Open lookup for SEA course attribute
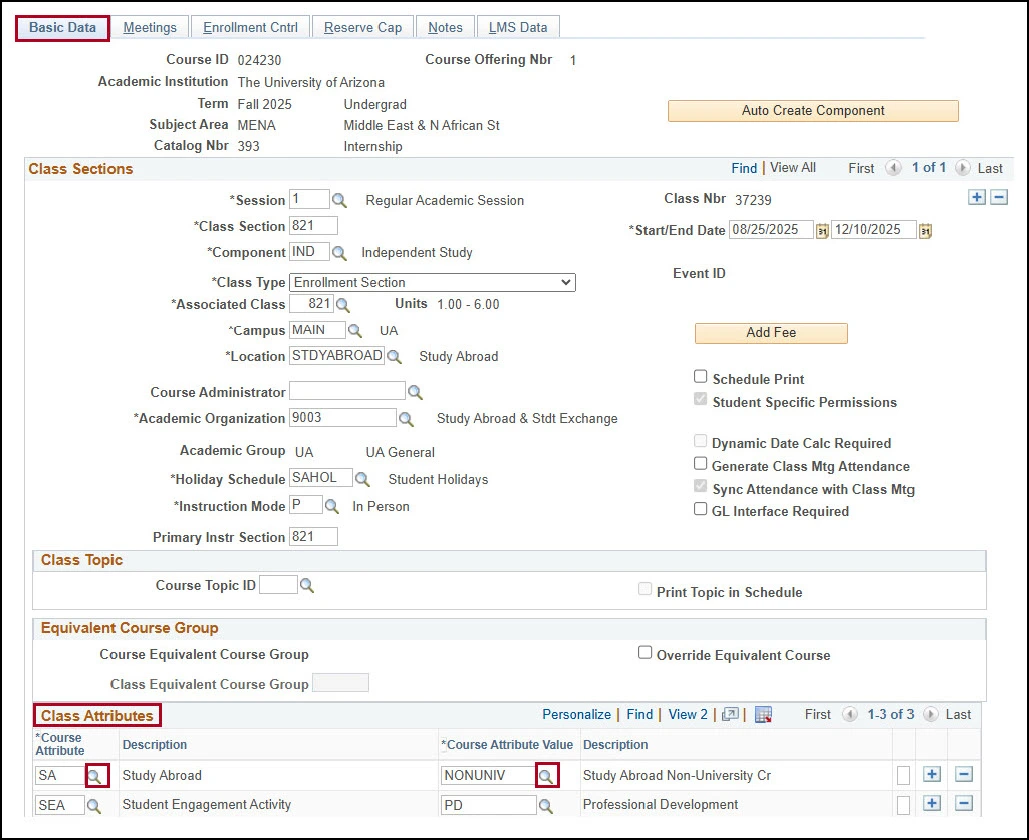This screenshot has width=1029, height=840. click(x=94, y=806)
